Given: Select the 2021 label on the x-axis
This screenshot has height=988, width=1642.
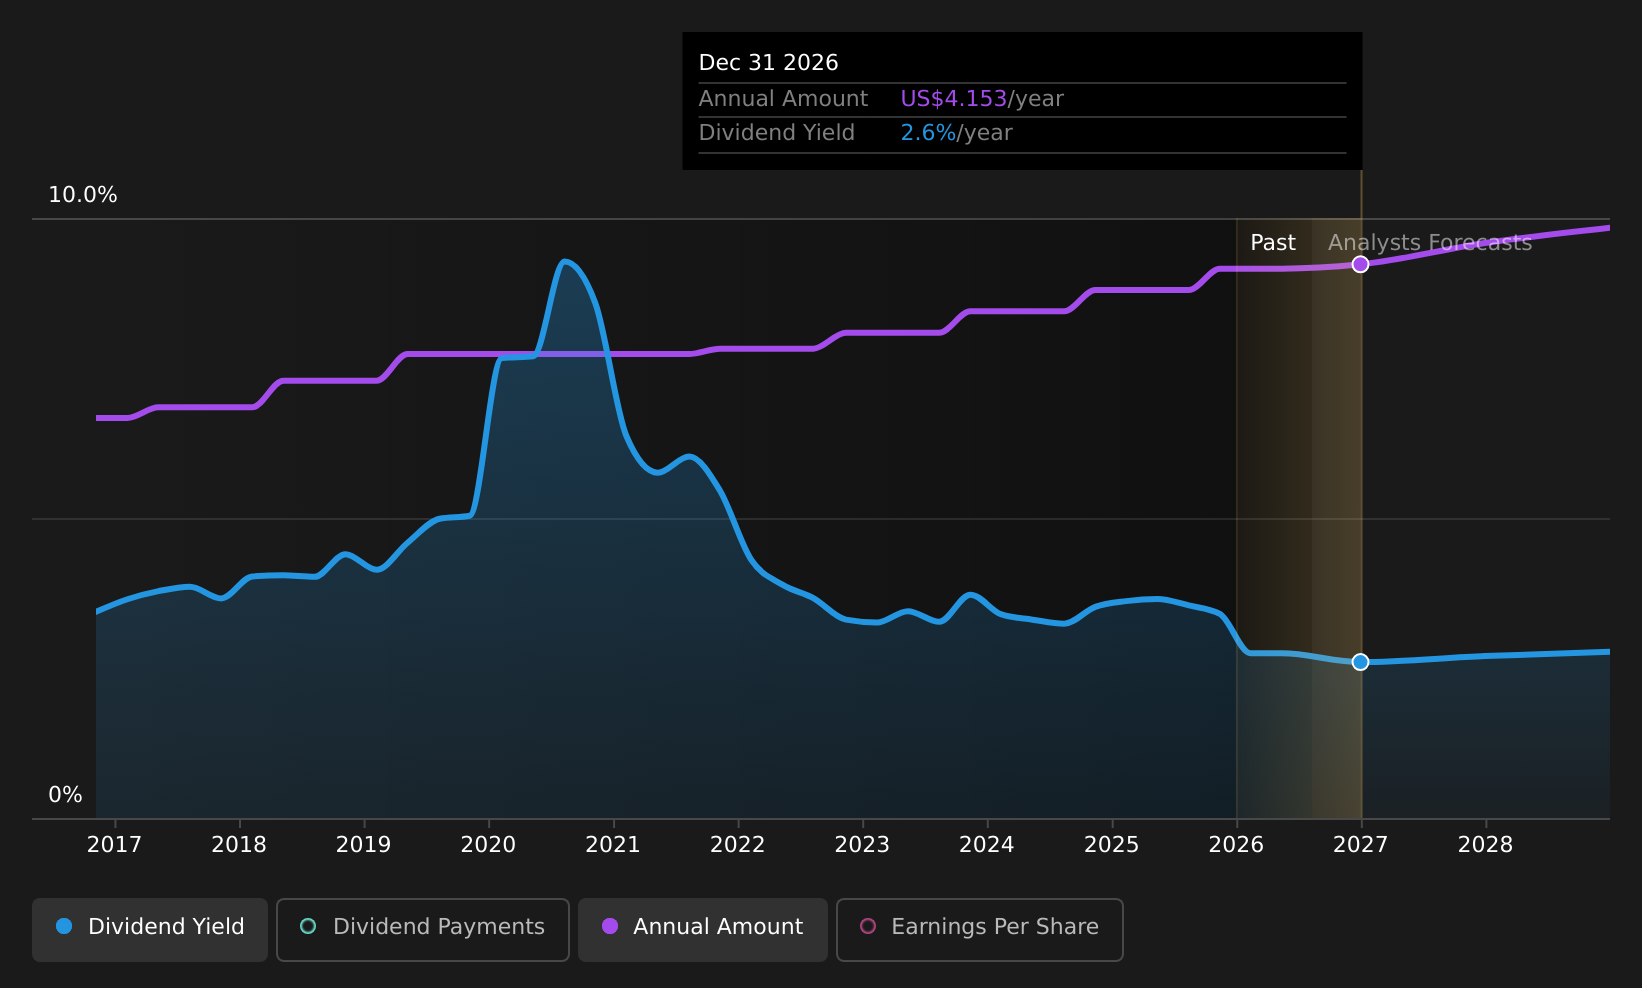Looking at the screenshot, I should 613,845.
